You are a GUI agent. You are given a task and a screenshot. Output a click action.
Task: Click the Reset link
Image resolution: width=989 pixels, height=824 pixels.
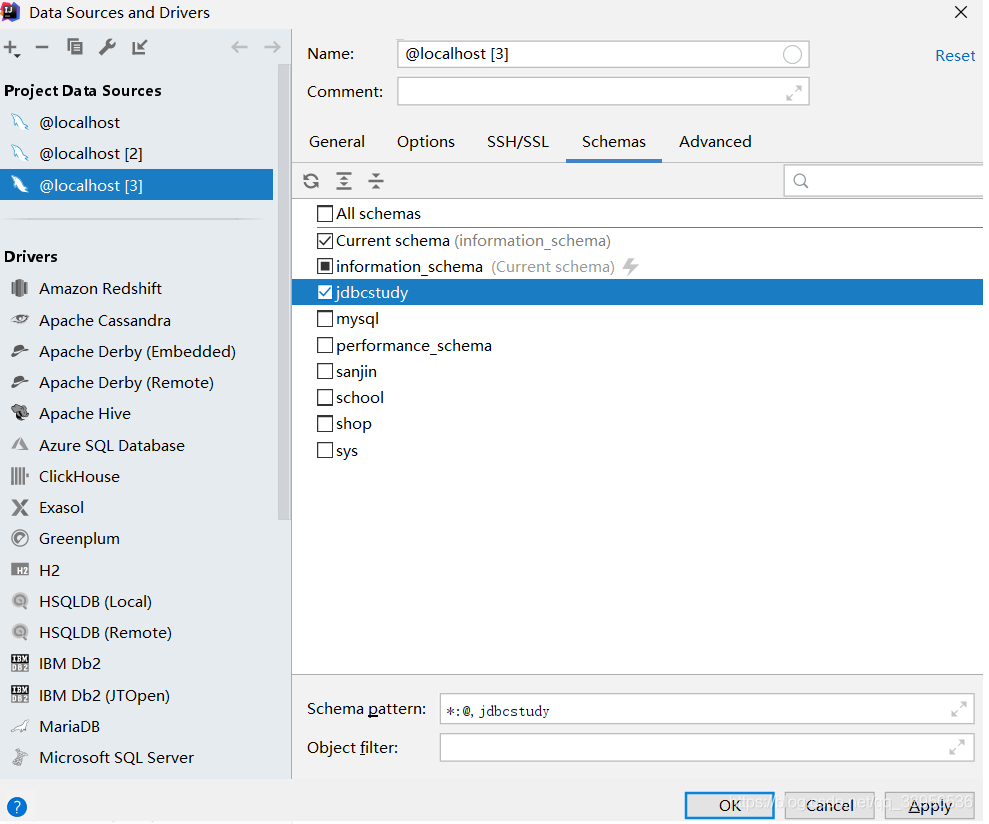point(955,56)
